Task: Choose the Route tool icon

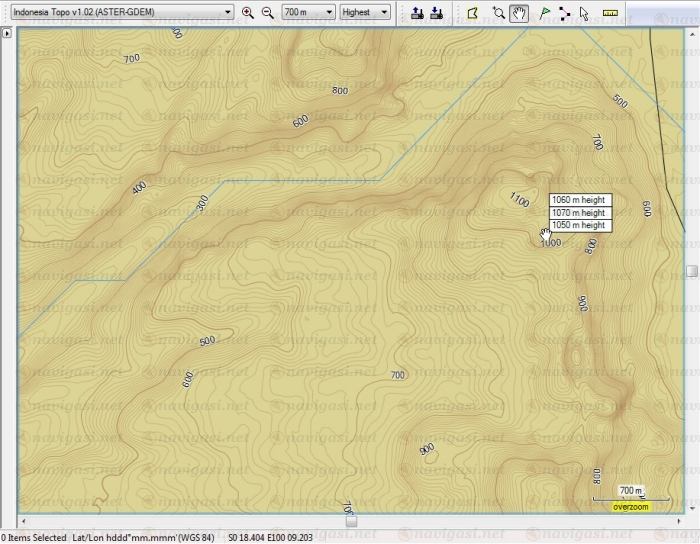Action: tap(565, 13)
